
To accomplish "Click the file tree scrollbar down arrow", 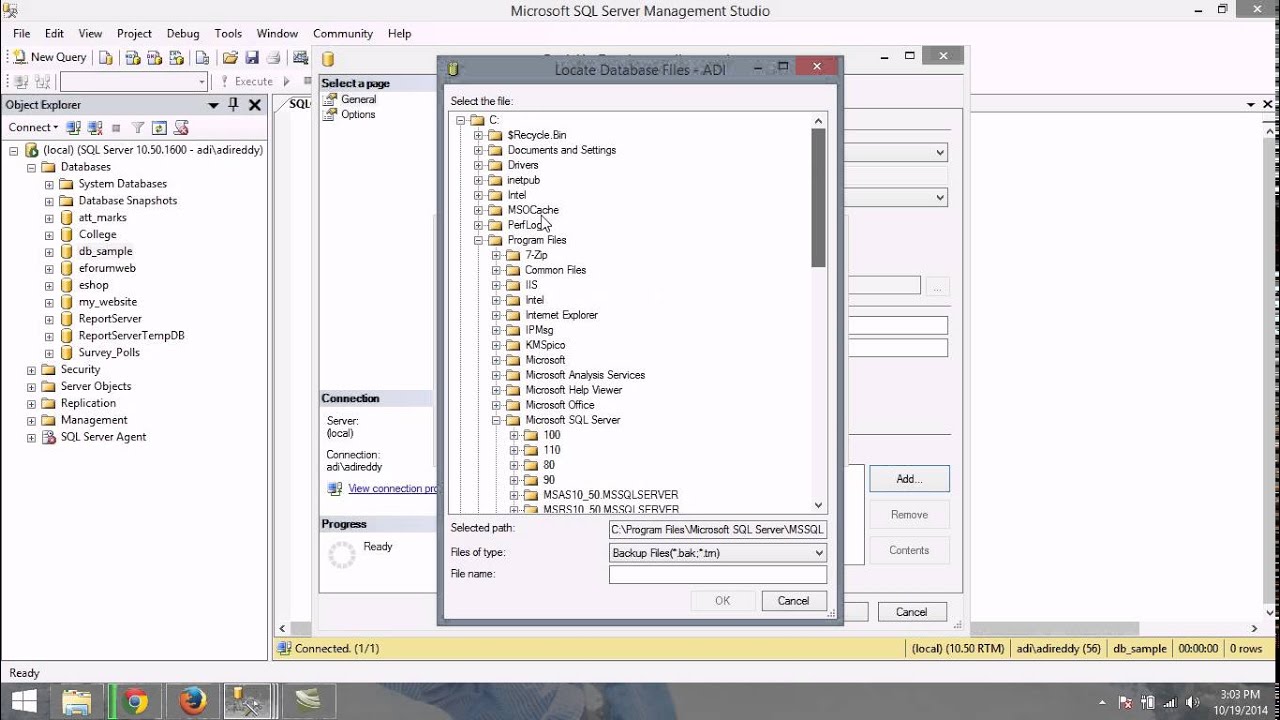I will click(818, 506).
